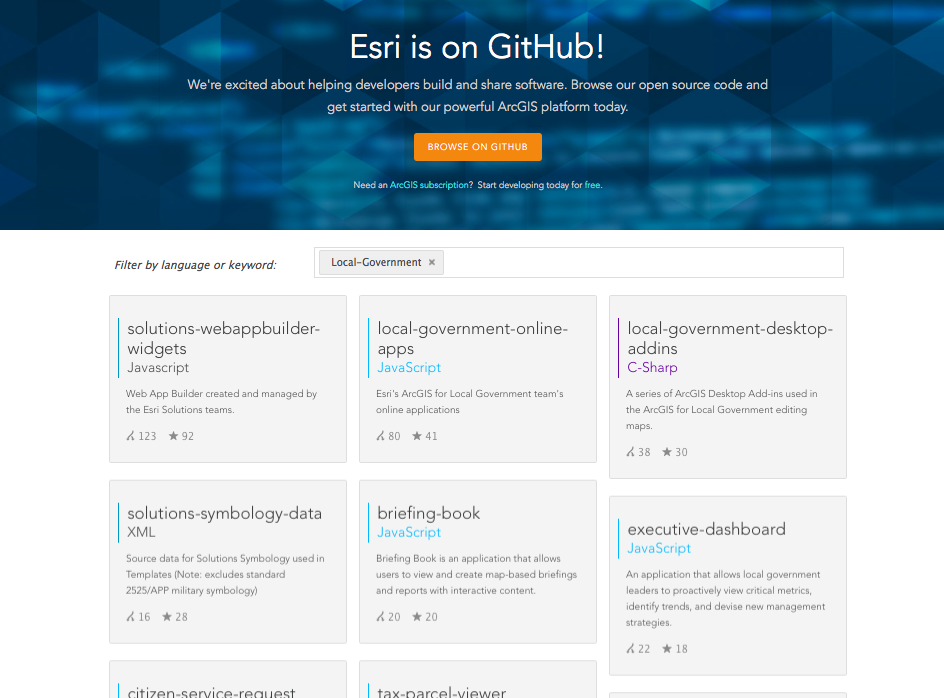The image size is (944, 698).
Task: Click fork icon on solutions-symbology-data card
Action: (x=130, y=617)
